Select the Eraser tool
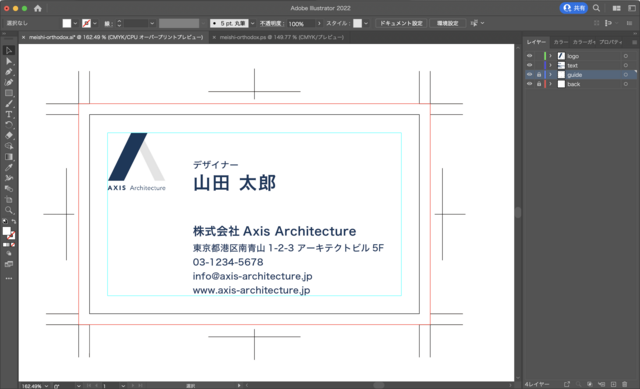 click(9, 136)
